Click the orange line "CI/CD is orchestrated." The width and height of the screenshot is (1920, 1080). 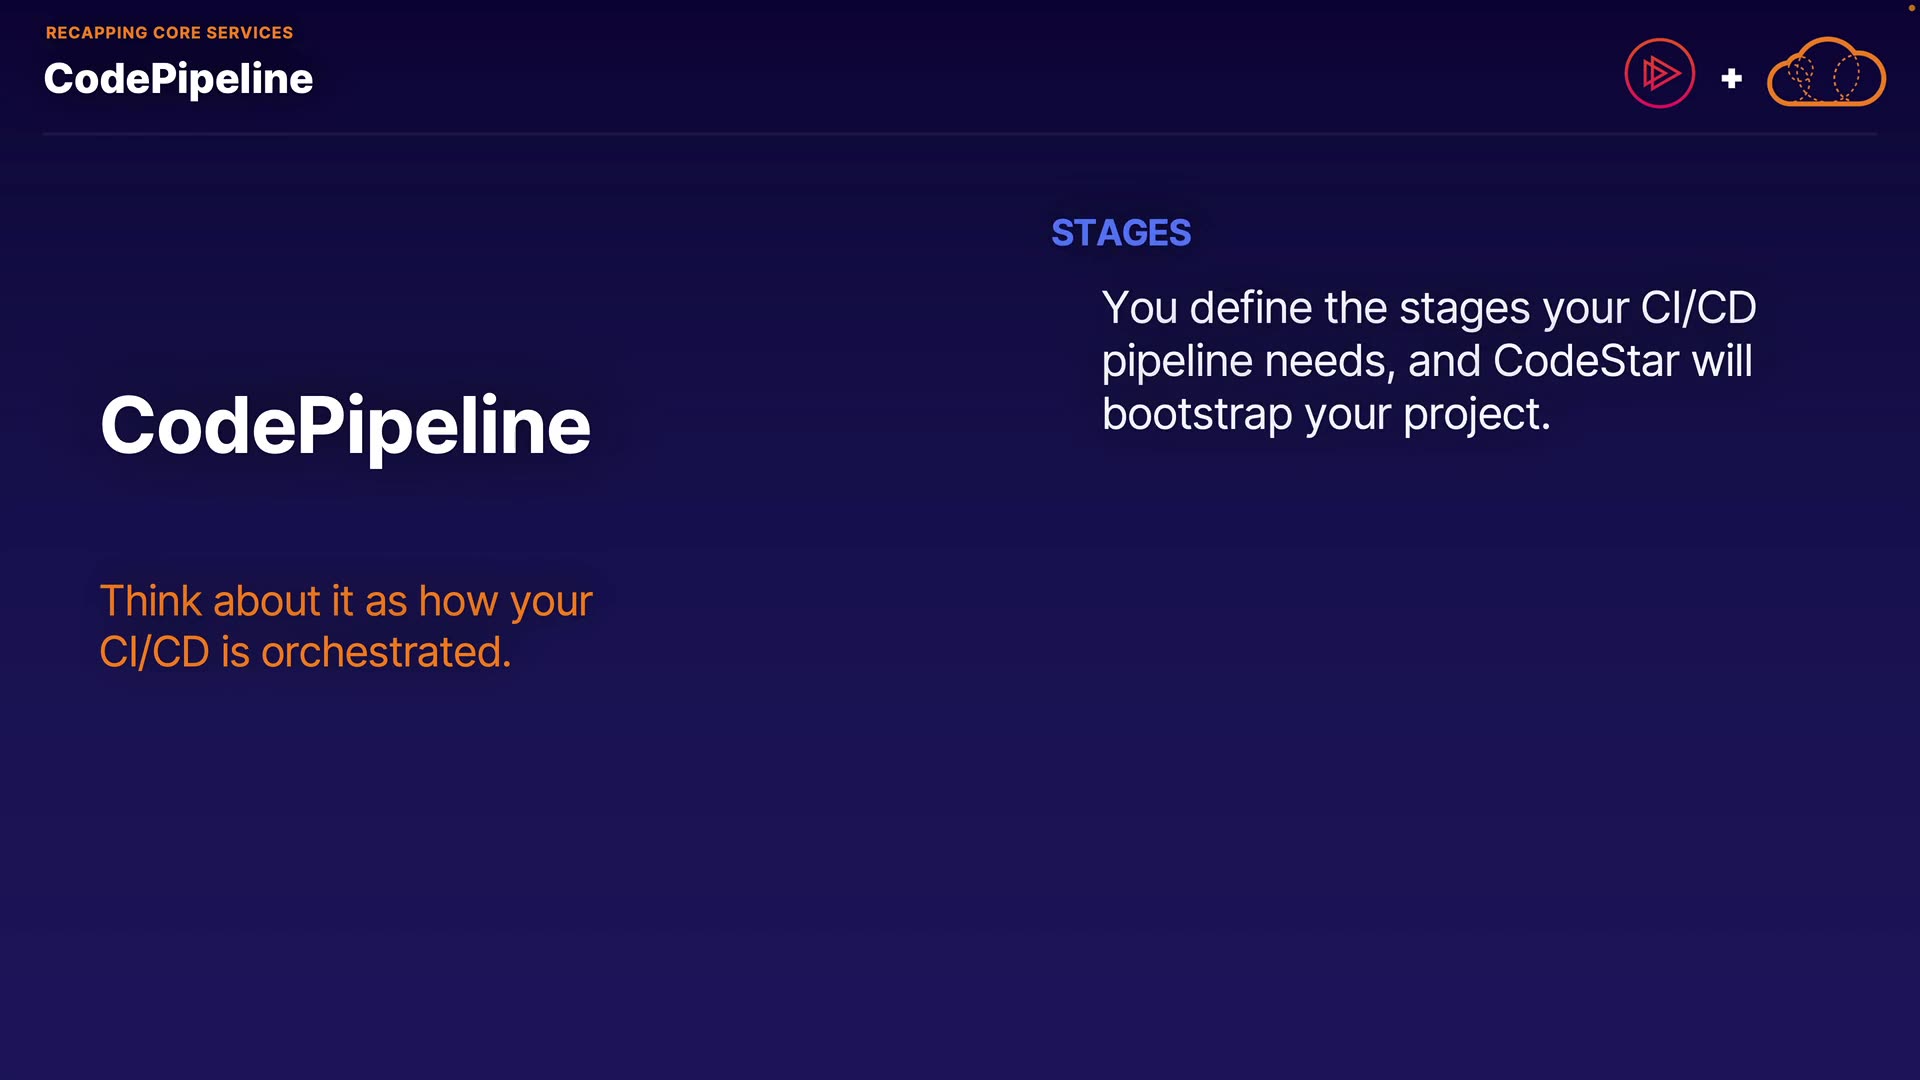[x=305, y=652]
